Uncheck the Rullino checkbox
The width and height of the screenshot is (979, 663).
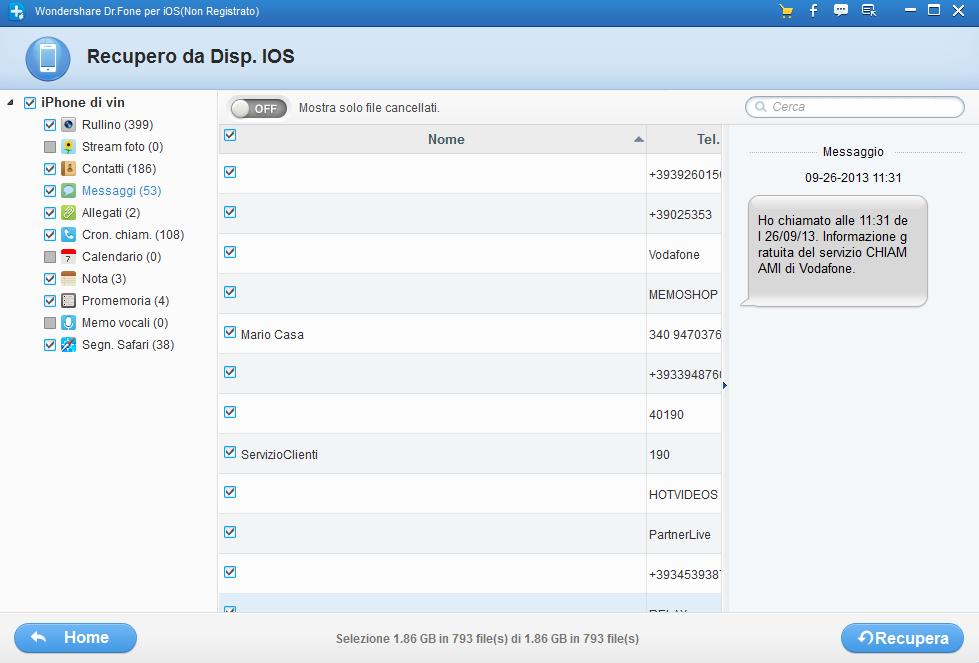50,125
